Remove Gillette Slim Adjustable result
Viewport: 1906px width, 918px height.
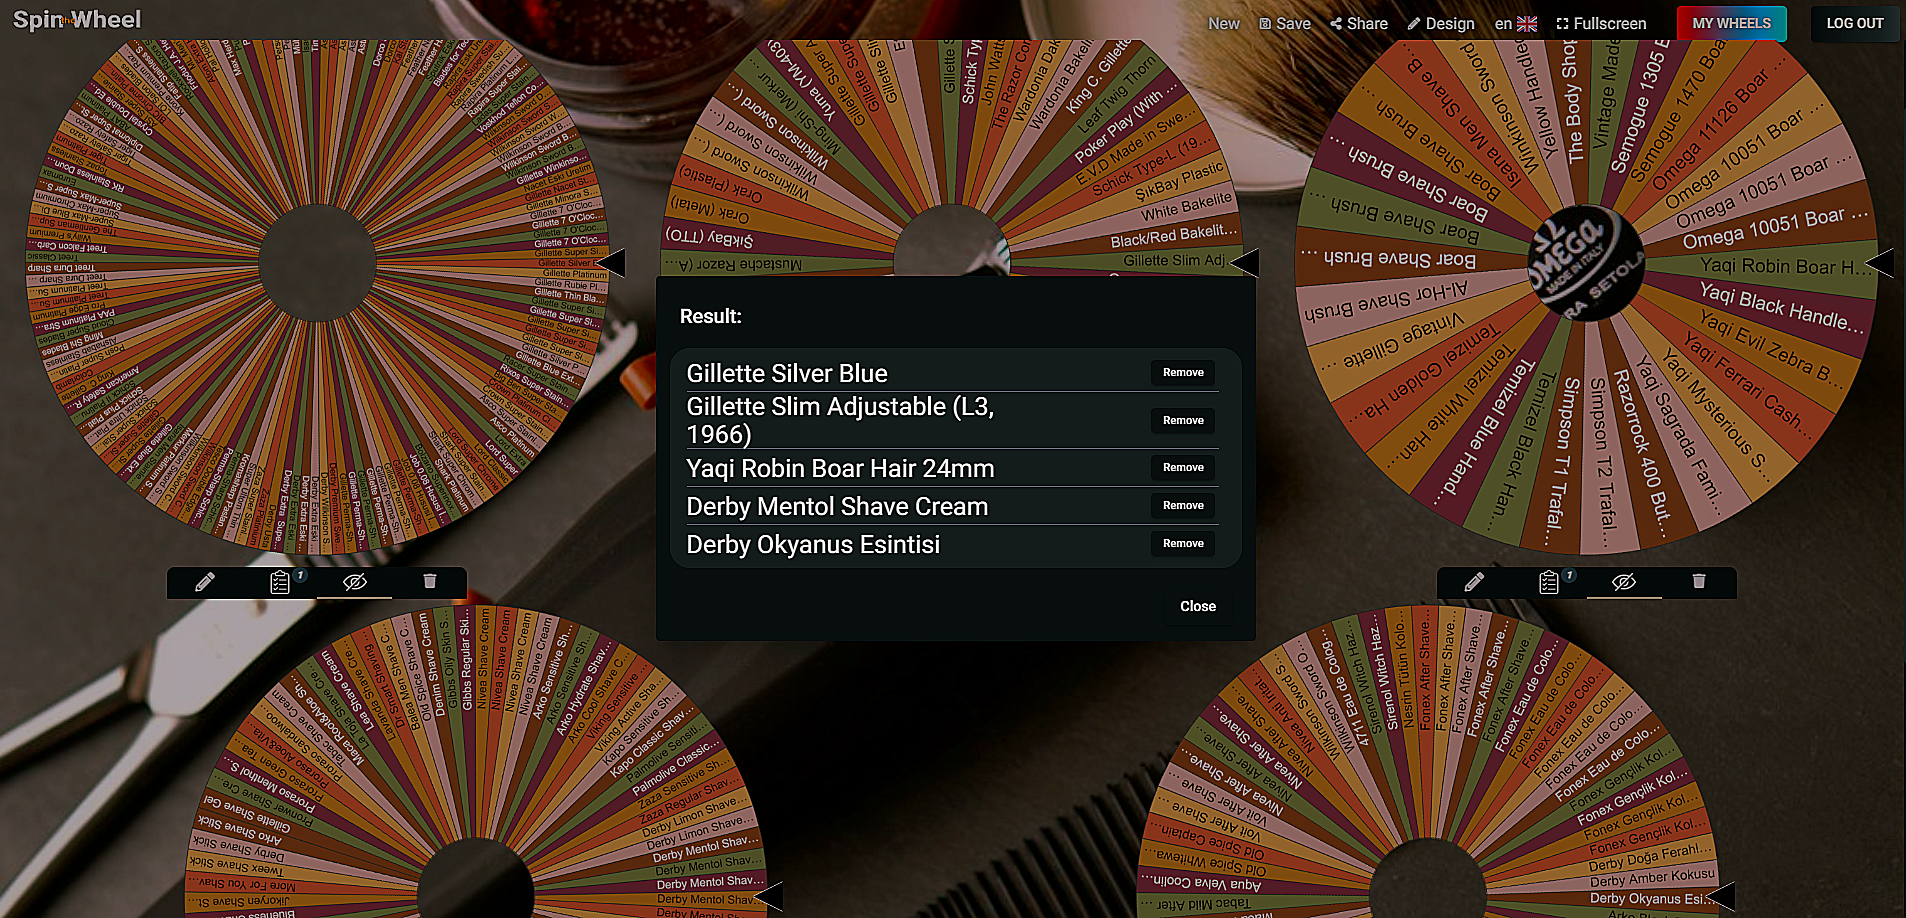1183,420
